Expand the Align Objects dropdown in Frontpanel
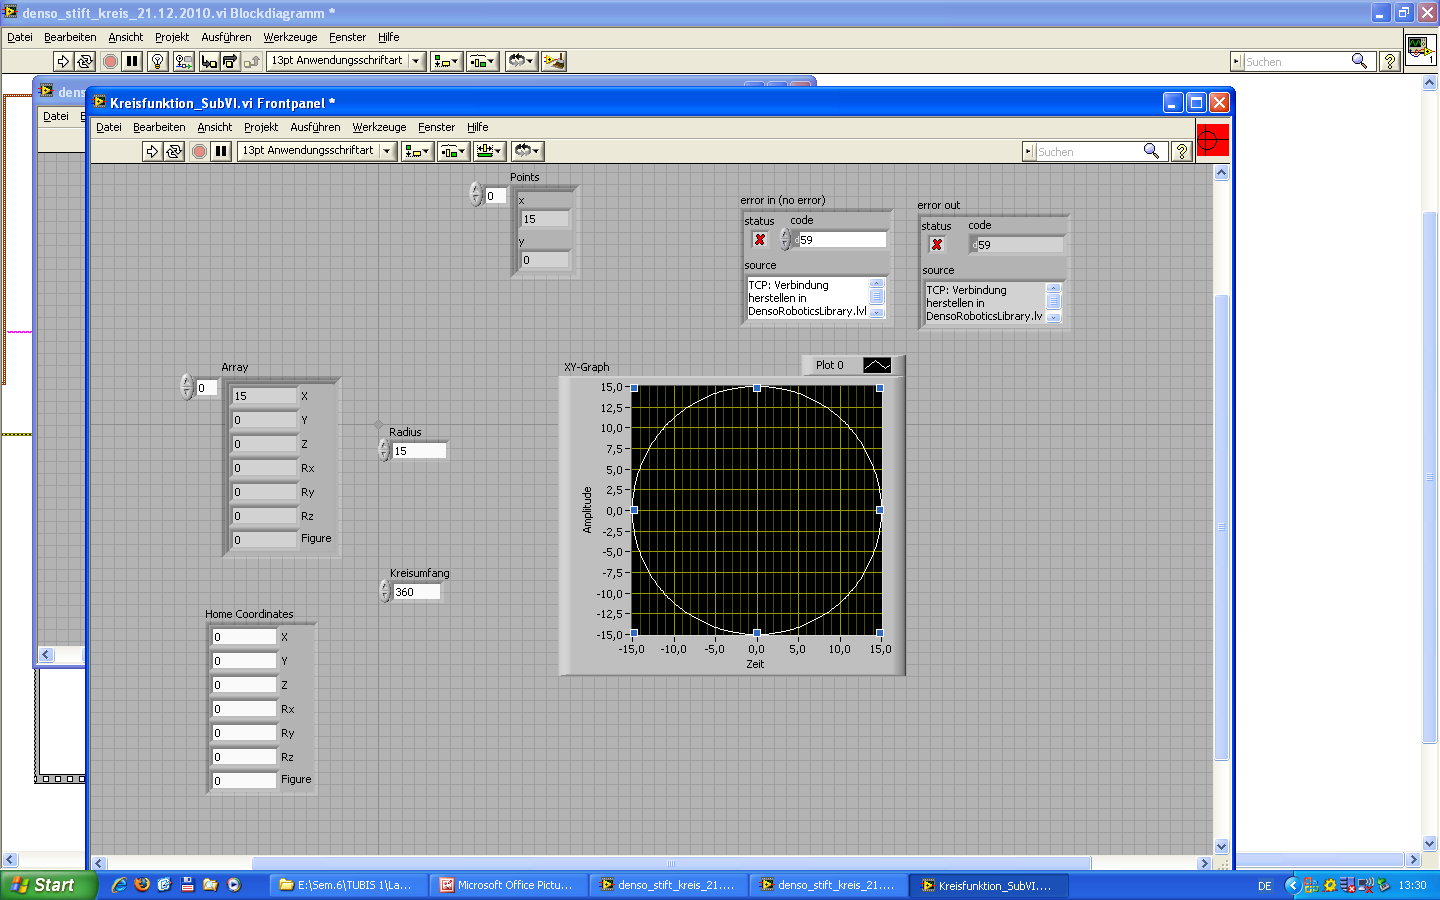Screen dimensions: 1440x900 tap(416, 151)
